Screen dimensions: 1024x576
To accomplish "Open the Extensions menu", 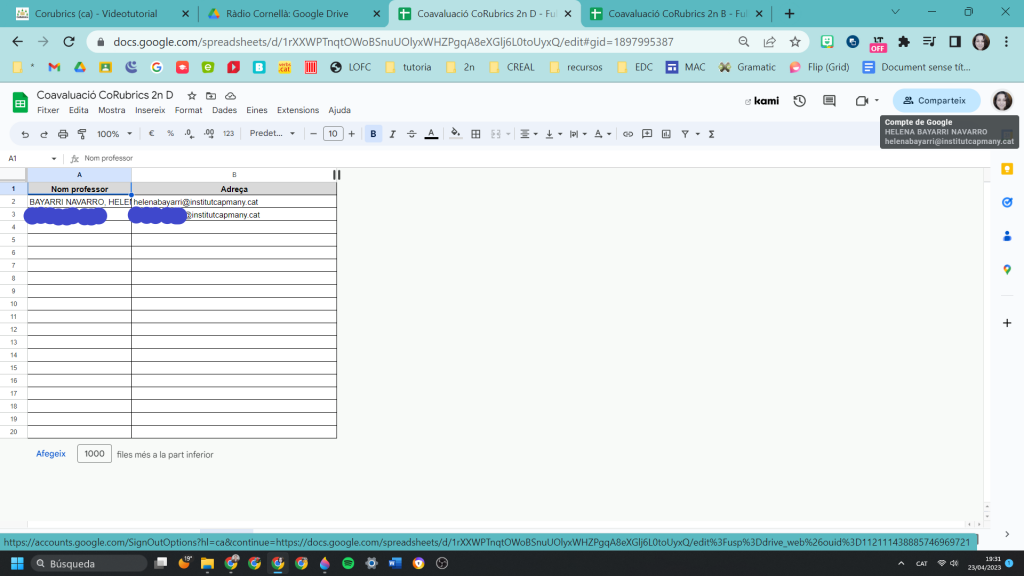I will [x=297, y=110].
